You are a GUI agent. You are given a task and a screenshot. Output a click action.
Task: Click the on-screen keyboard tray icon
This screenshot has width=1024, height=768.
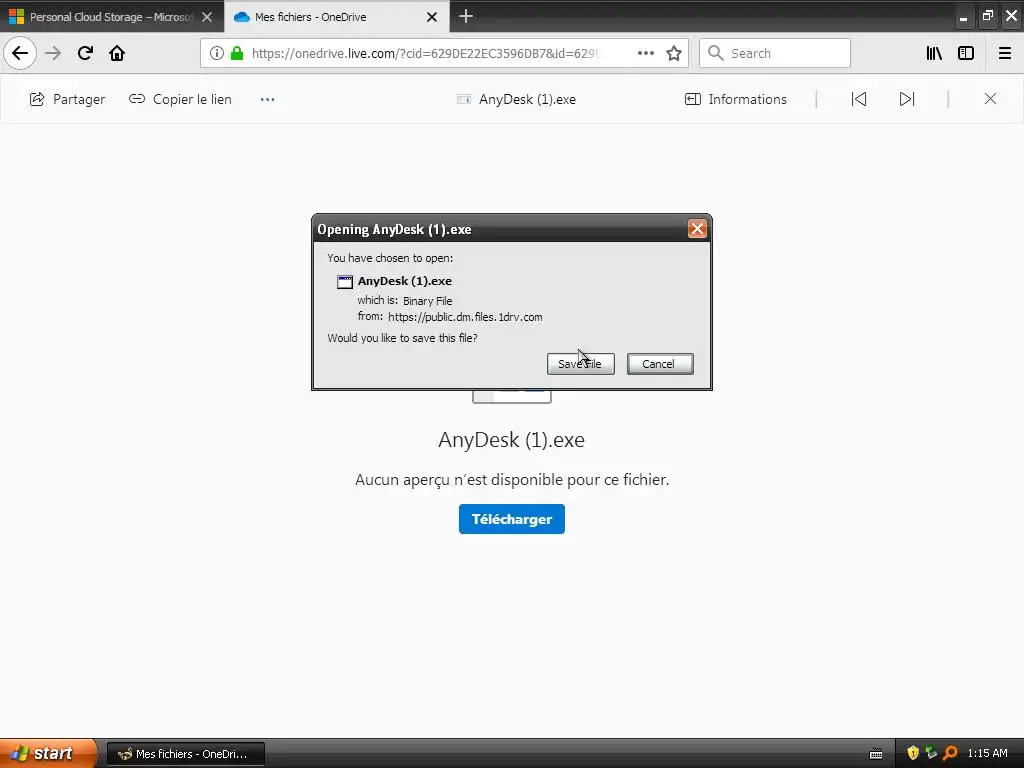click(x=876, y=754)
